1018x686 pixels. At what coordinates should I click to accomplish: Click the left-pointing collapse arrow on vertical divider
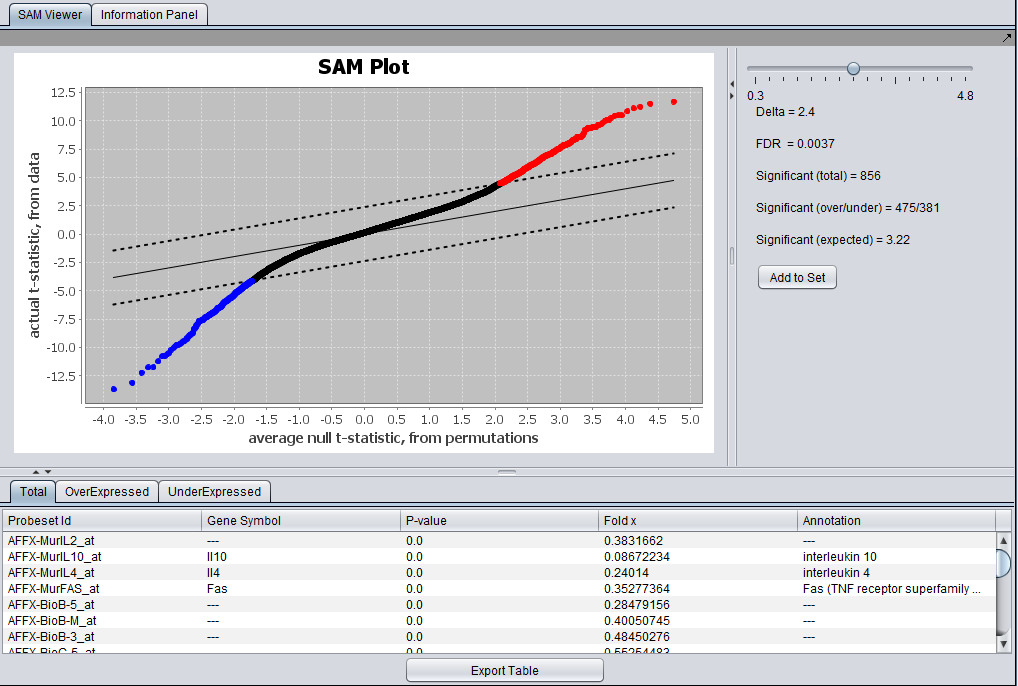pyautogui.click(x=732, y=83)
